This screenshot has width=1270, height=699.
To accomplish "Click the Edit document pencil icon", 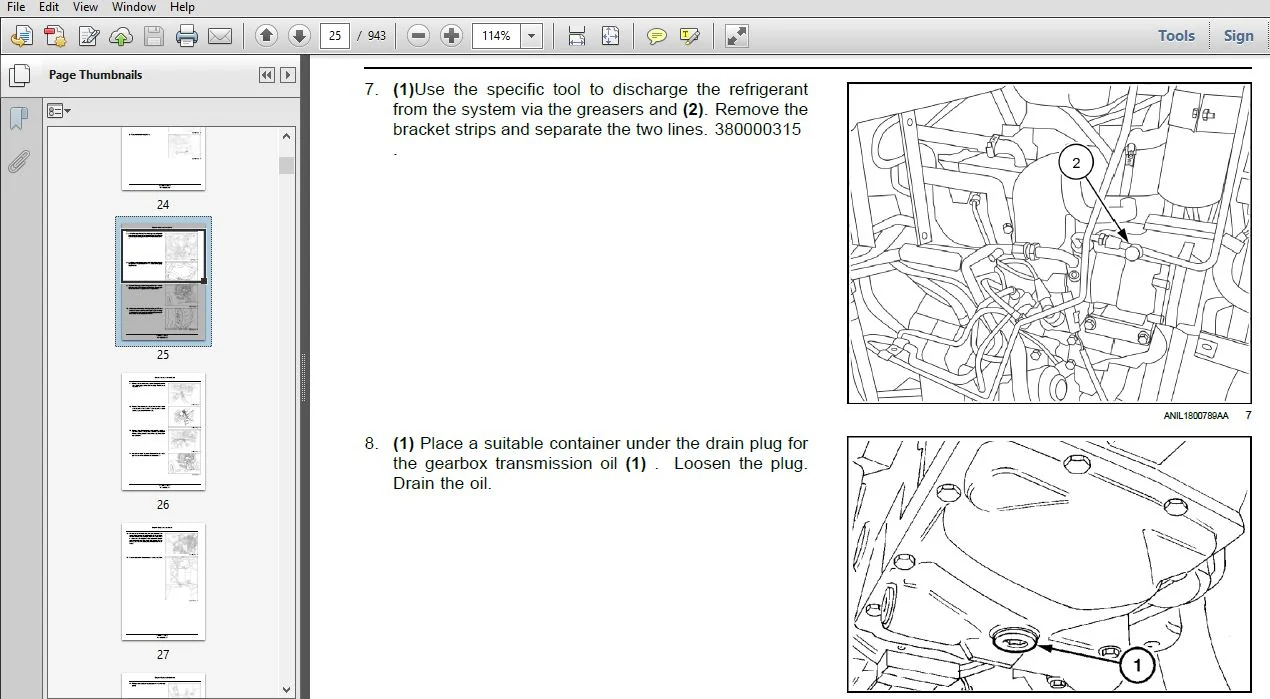I will (89, 37).
